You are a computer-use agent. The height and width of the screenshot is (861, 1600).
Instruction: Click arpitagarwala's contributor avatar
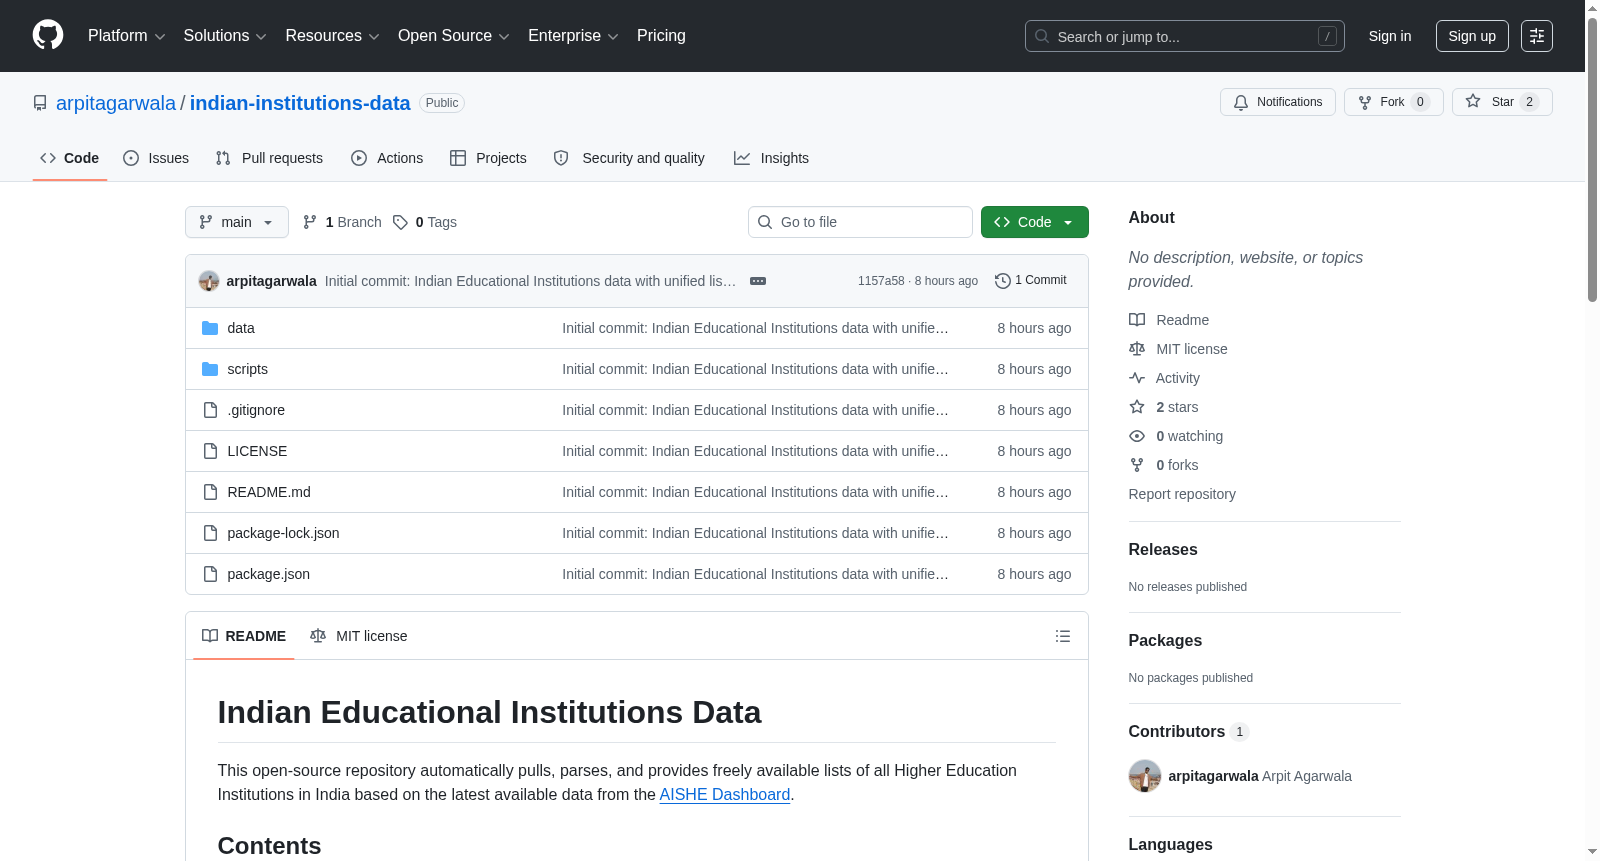point(1145,776)
